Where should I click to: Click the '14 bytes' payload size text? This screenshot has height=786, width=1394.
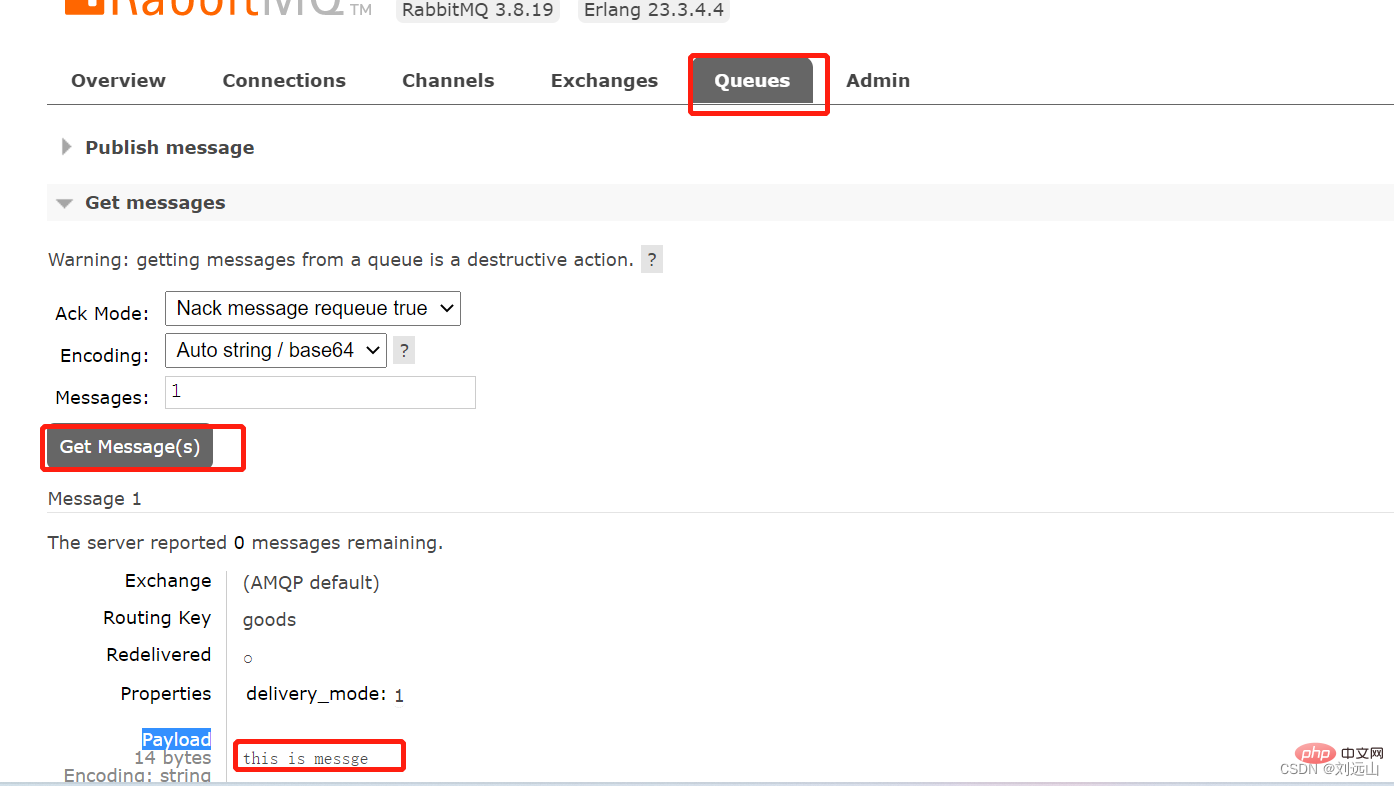coord(173,757)
